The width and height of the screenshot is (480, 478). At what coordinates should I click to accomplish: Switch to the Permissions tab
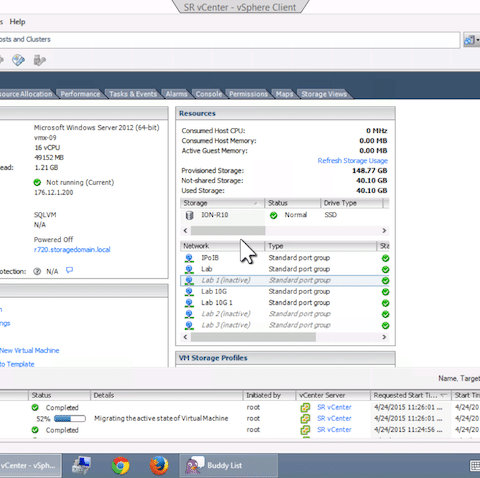click(248, 94)
